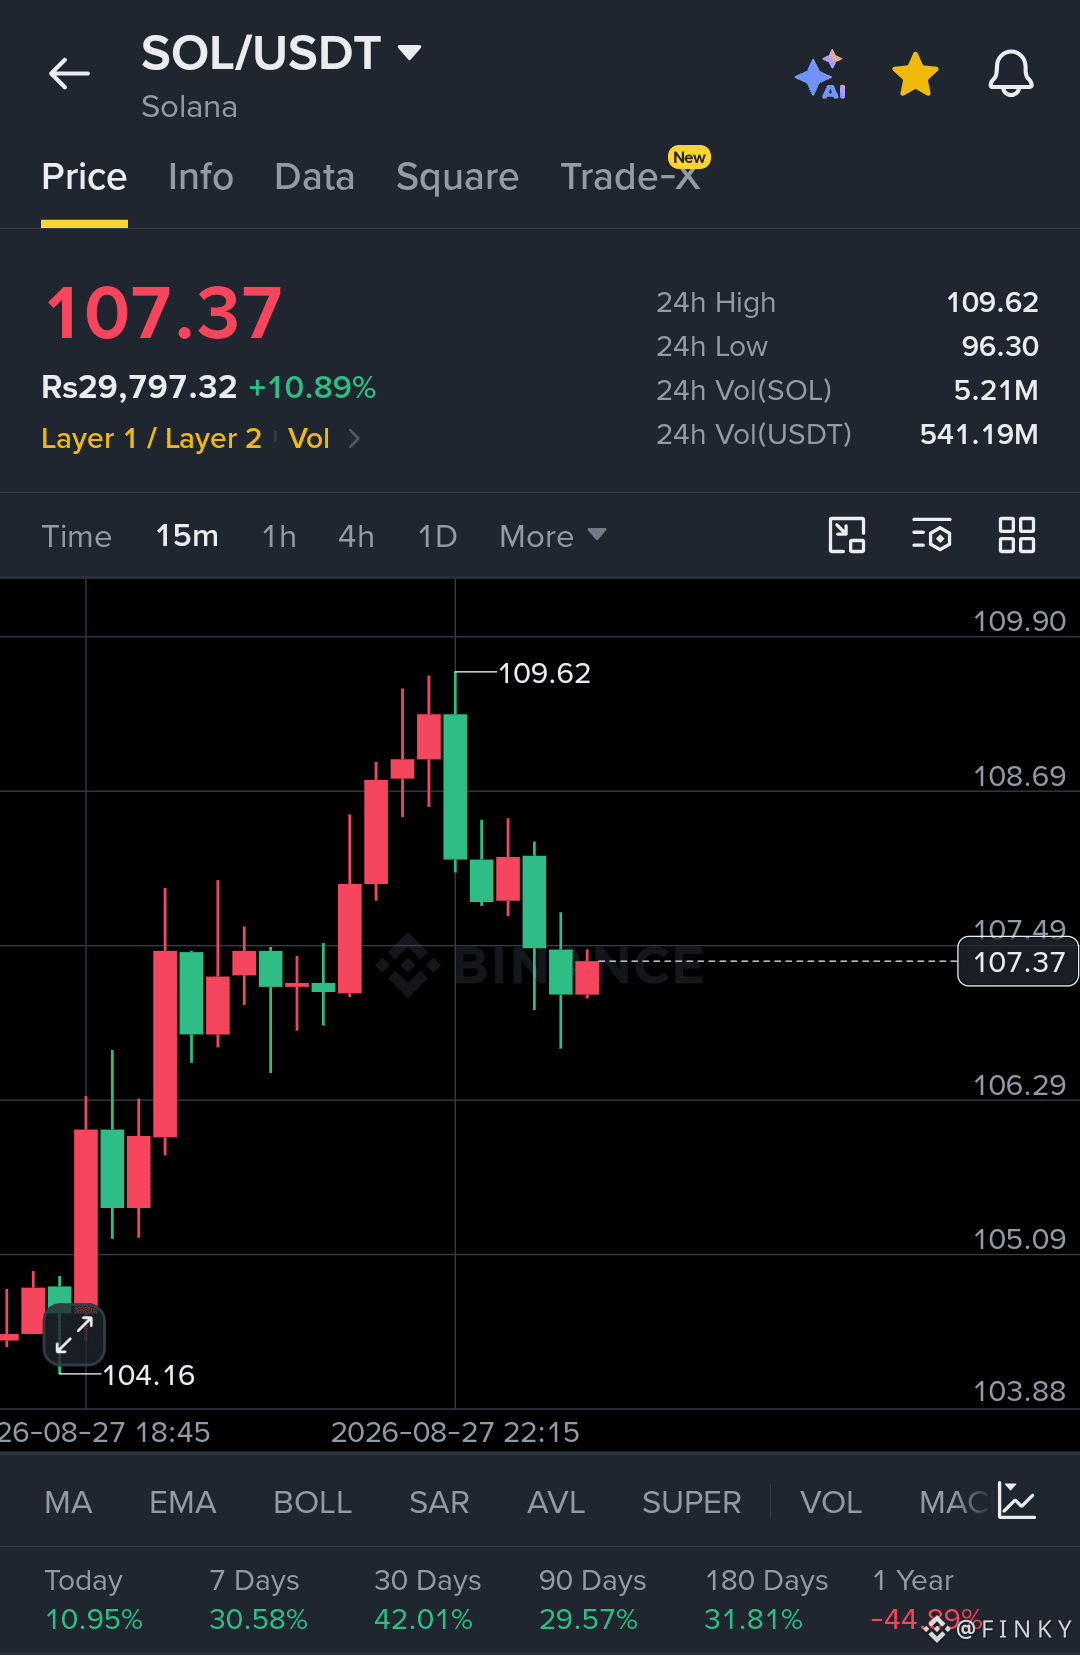Screen dimensions: 1080x1655
Task: Open the indicator settings chart icon
Action: (x=1017, y=1501)
